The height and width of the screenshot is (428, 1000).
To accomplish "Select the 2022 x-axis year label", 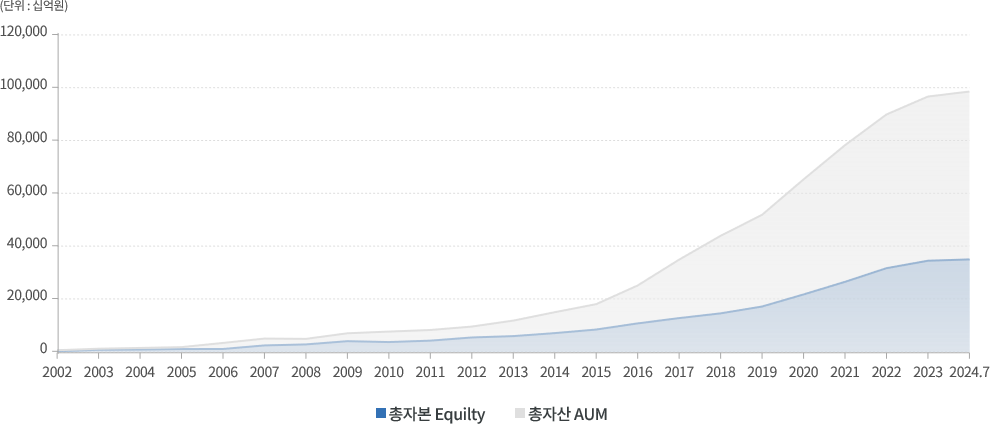I will coord(886,373).
